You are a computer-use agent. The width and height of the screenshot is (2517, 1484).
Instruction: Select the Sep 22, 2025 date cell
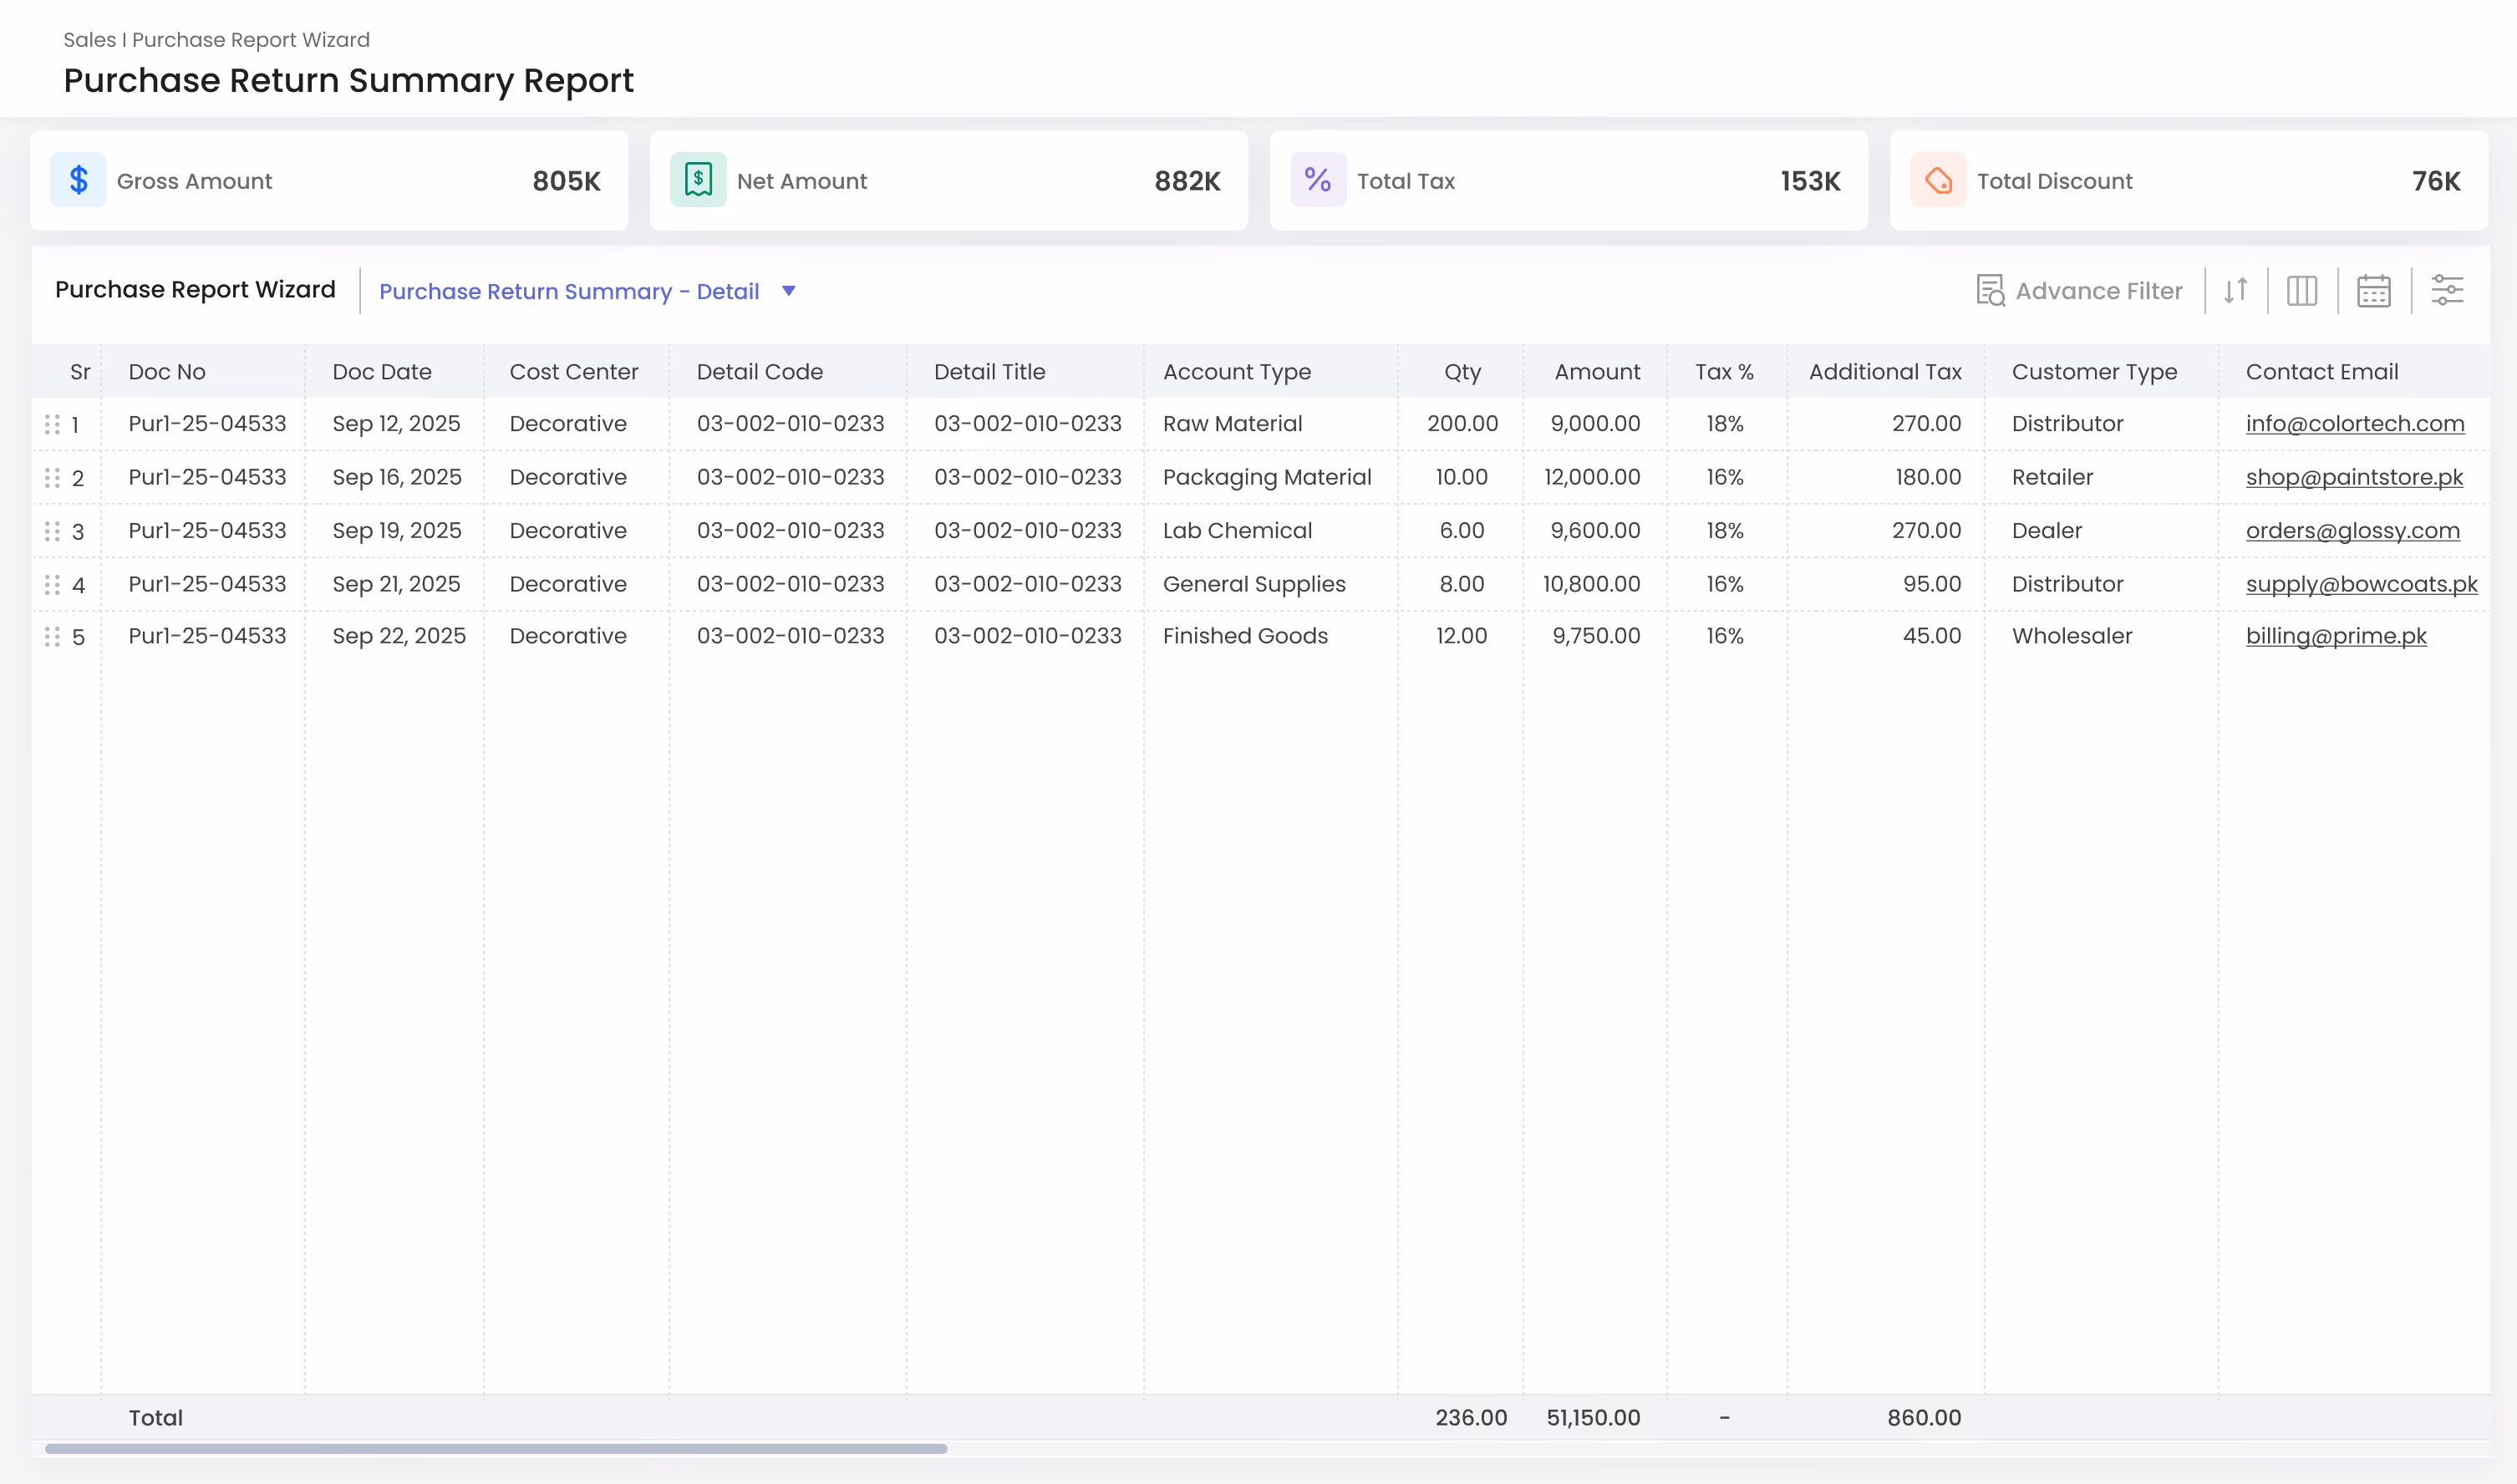pyautogui.click(x=399, y=636)
